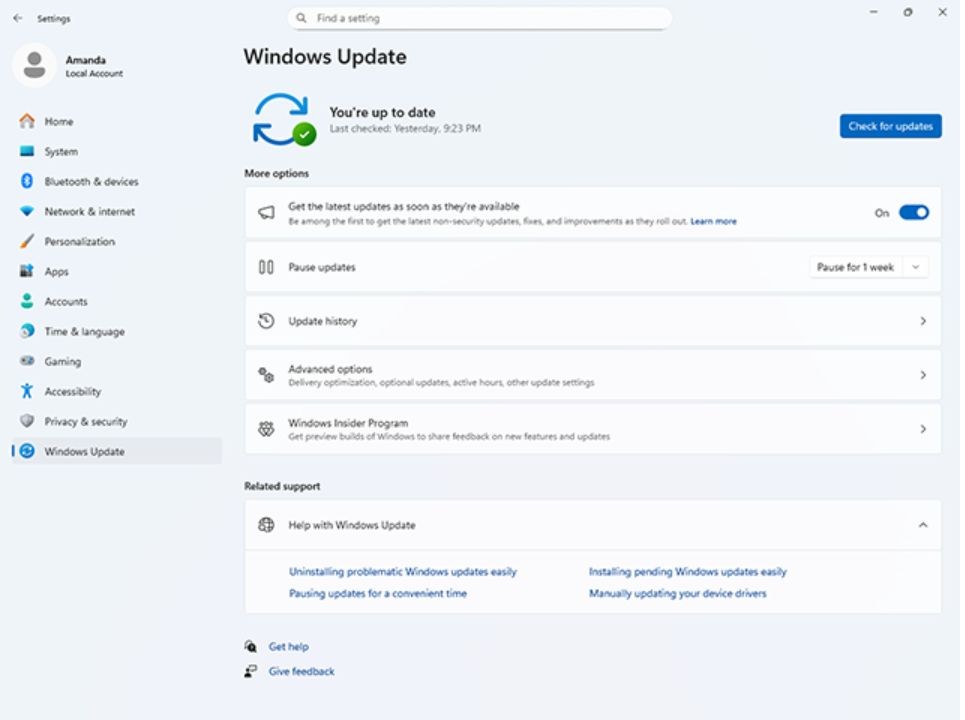The height and width of the screenshot is (720, 965).
Task: Click the Network & internet wifi icon
Action: click(x=27, y=211)
